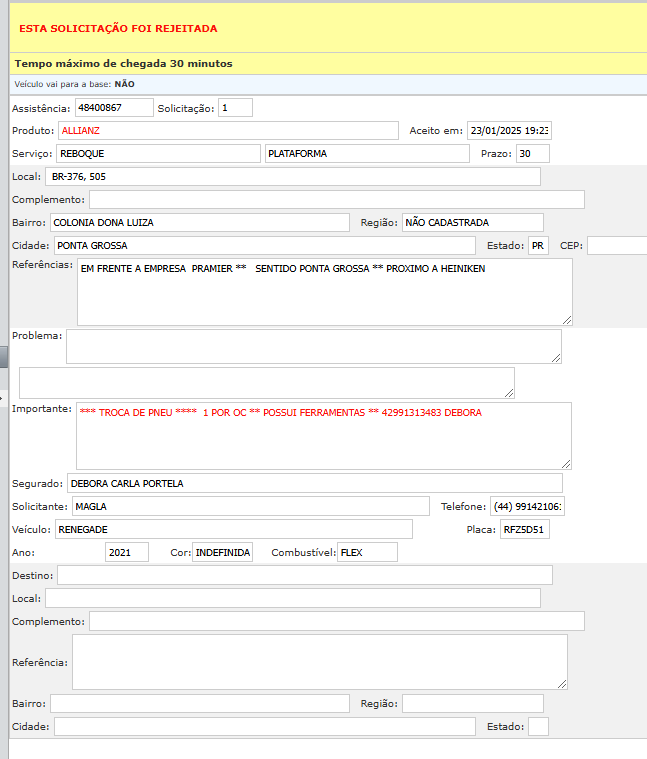Grab the Referências text area resize handle

coord(567,319)
